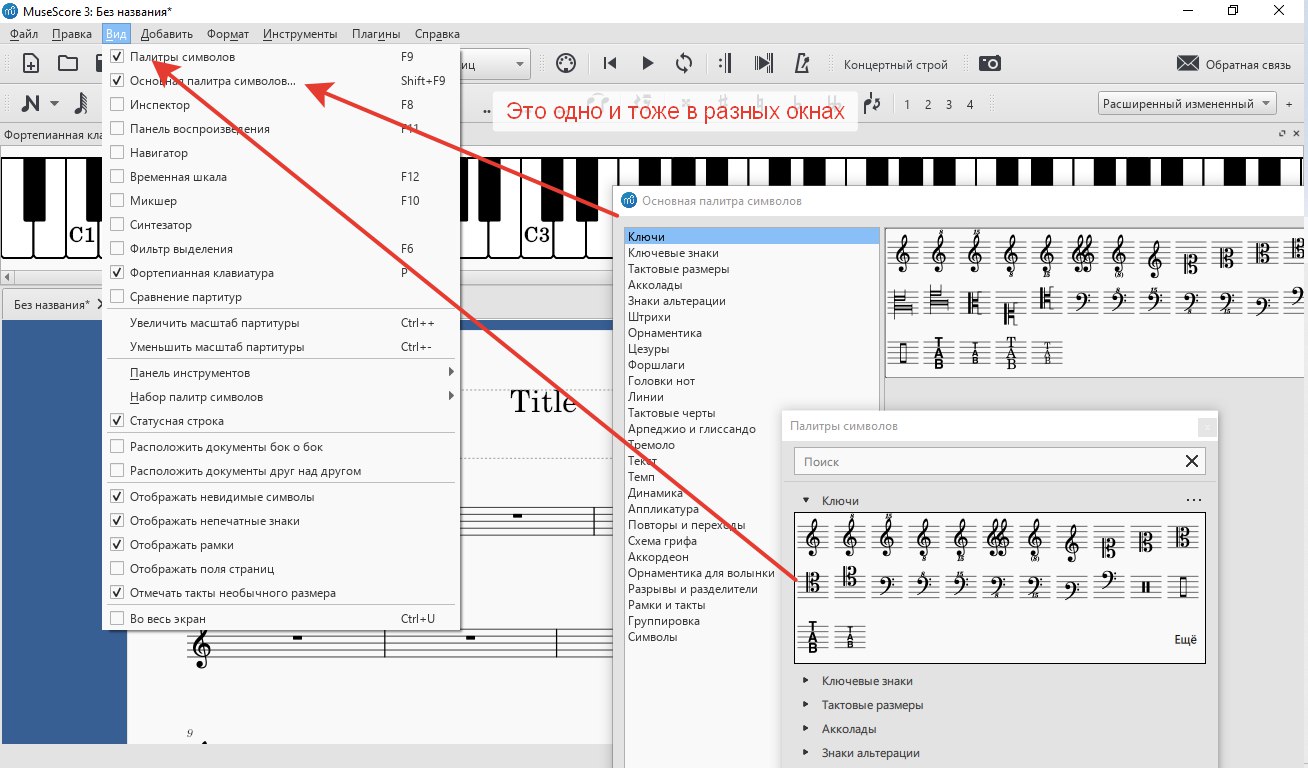The image size is (1308, 768).
Task: Uncheck Палитры символов in Вид menu
Action: coord(118,57)
